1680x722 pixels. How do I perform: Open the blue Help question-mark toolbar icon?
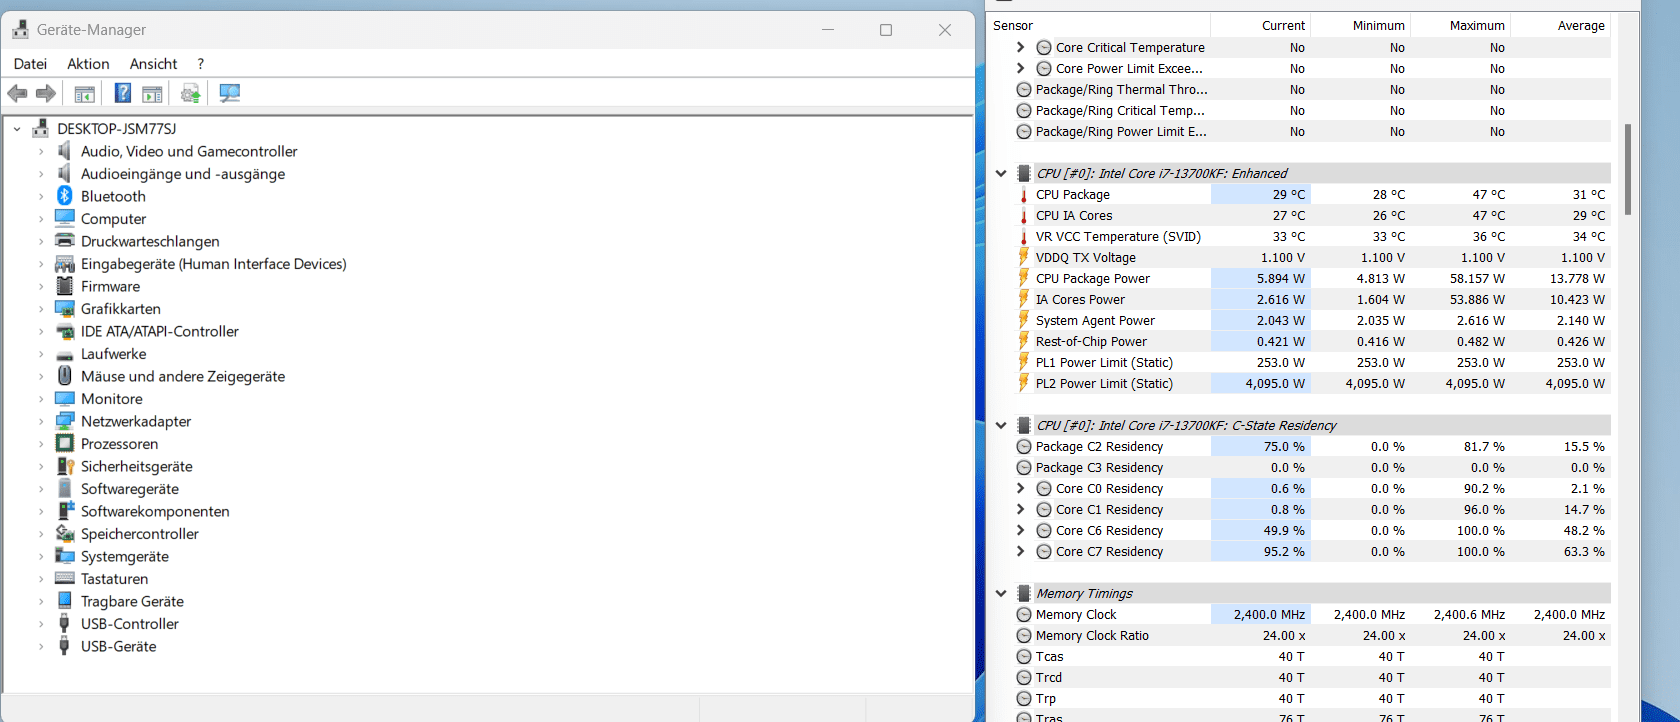[122, 93]
